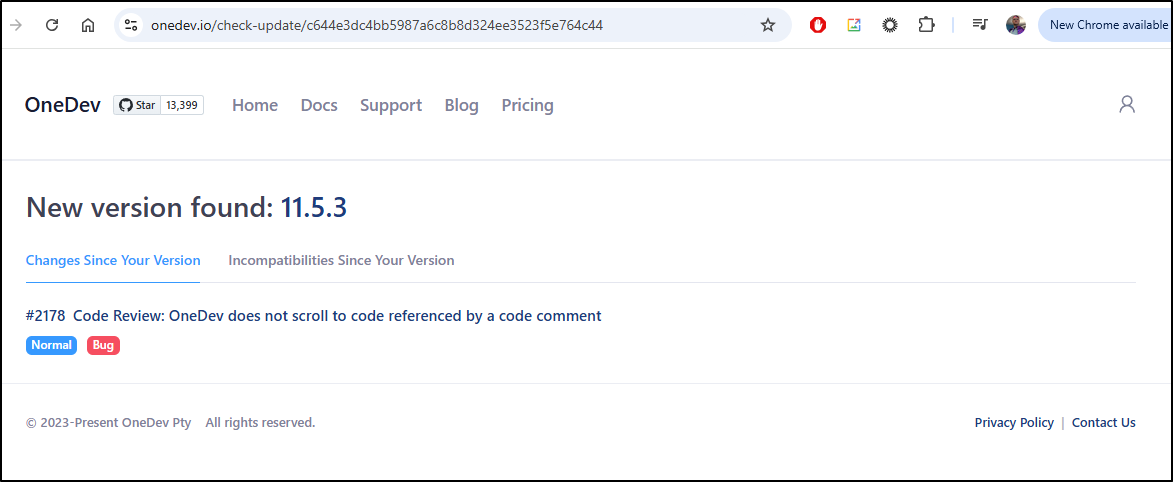Click the 11.5.3 version number link

pyautogui.click(x=313, y=207)
